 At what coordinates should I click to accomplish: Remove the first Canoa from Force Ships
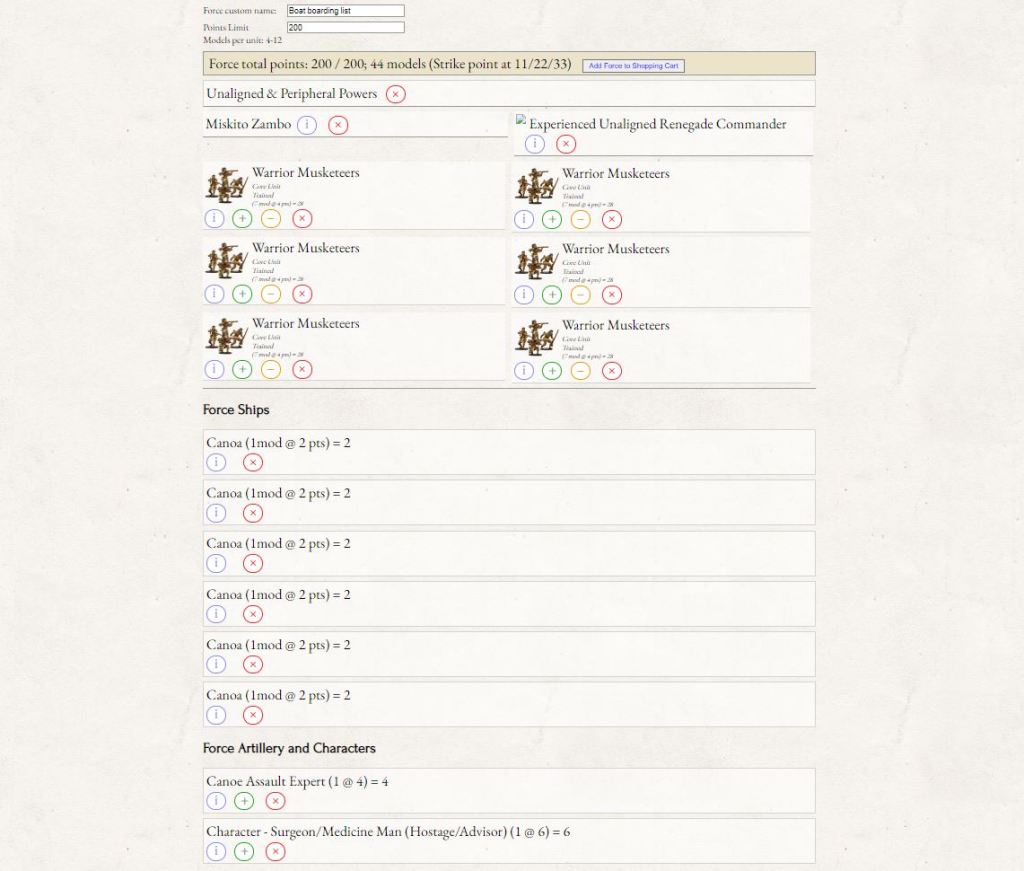click(x=253, y=462)
